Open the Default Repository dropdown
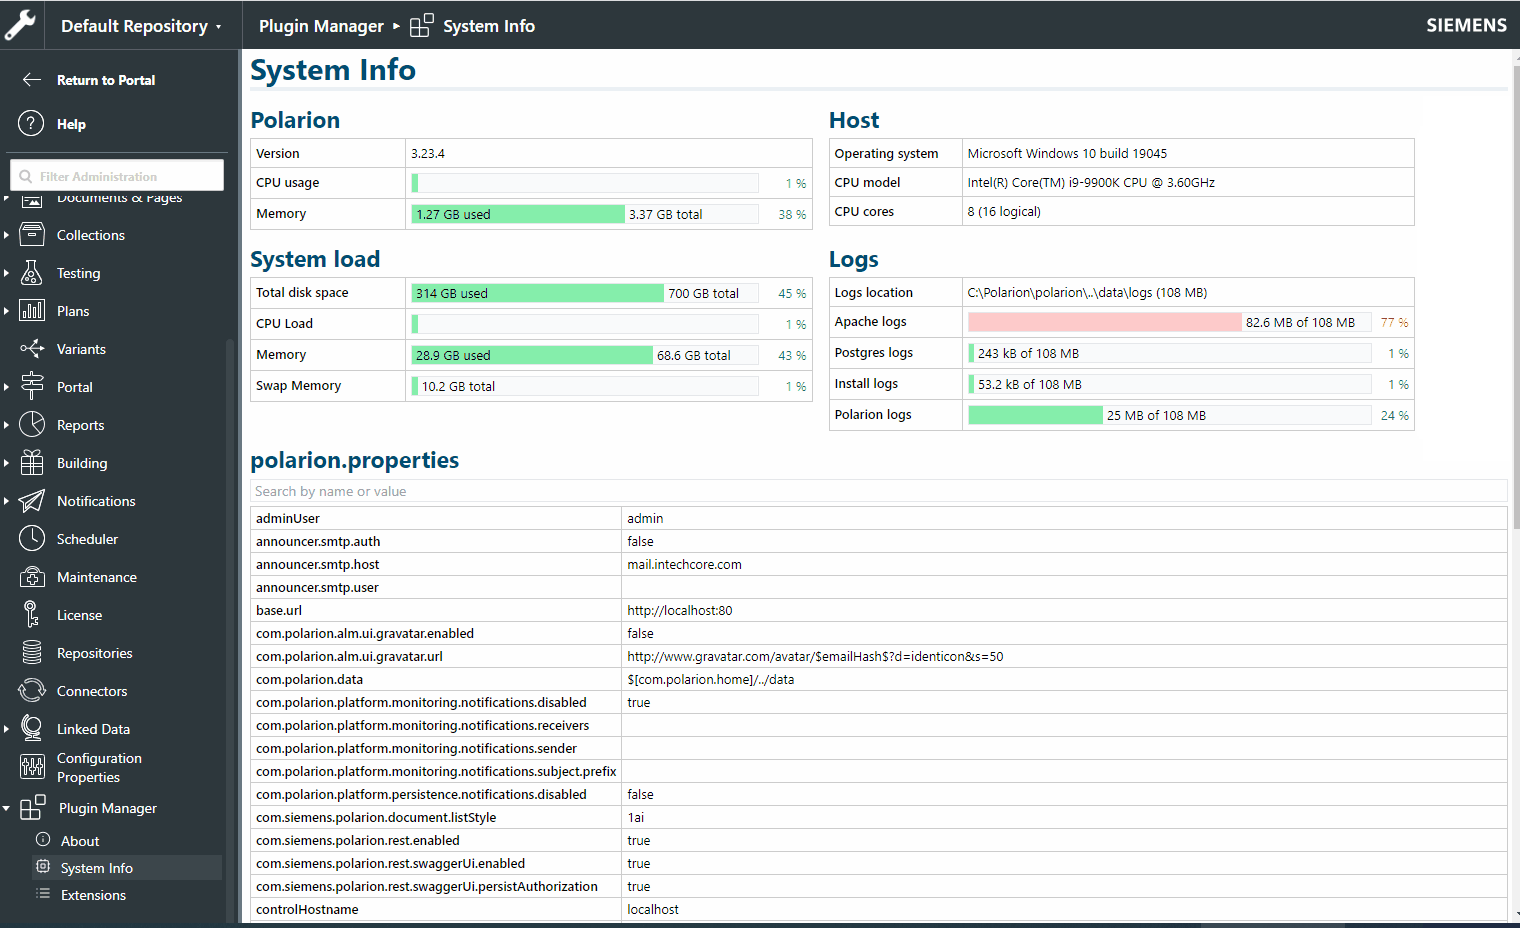 coord(141,26)
